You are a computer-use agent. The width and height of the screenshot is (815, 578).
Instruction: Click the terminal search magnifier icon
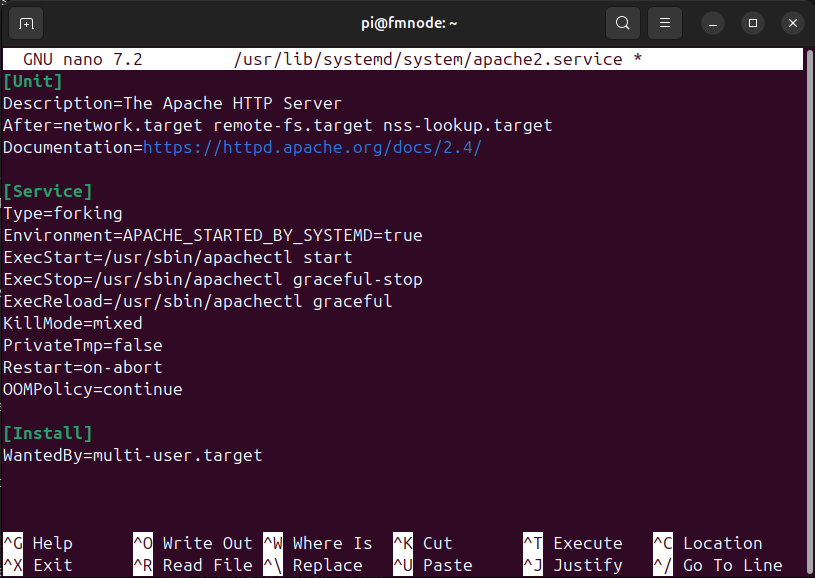coord(623,22)
